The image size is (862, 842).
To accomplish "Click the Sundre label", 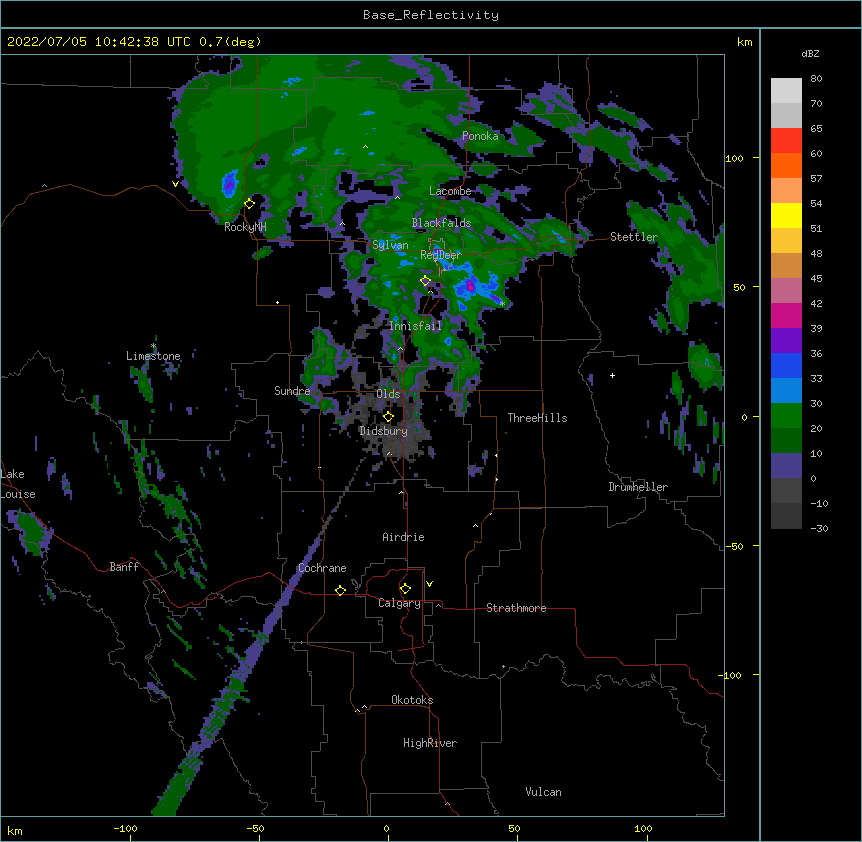I will click(292, 391).
